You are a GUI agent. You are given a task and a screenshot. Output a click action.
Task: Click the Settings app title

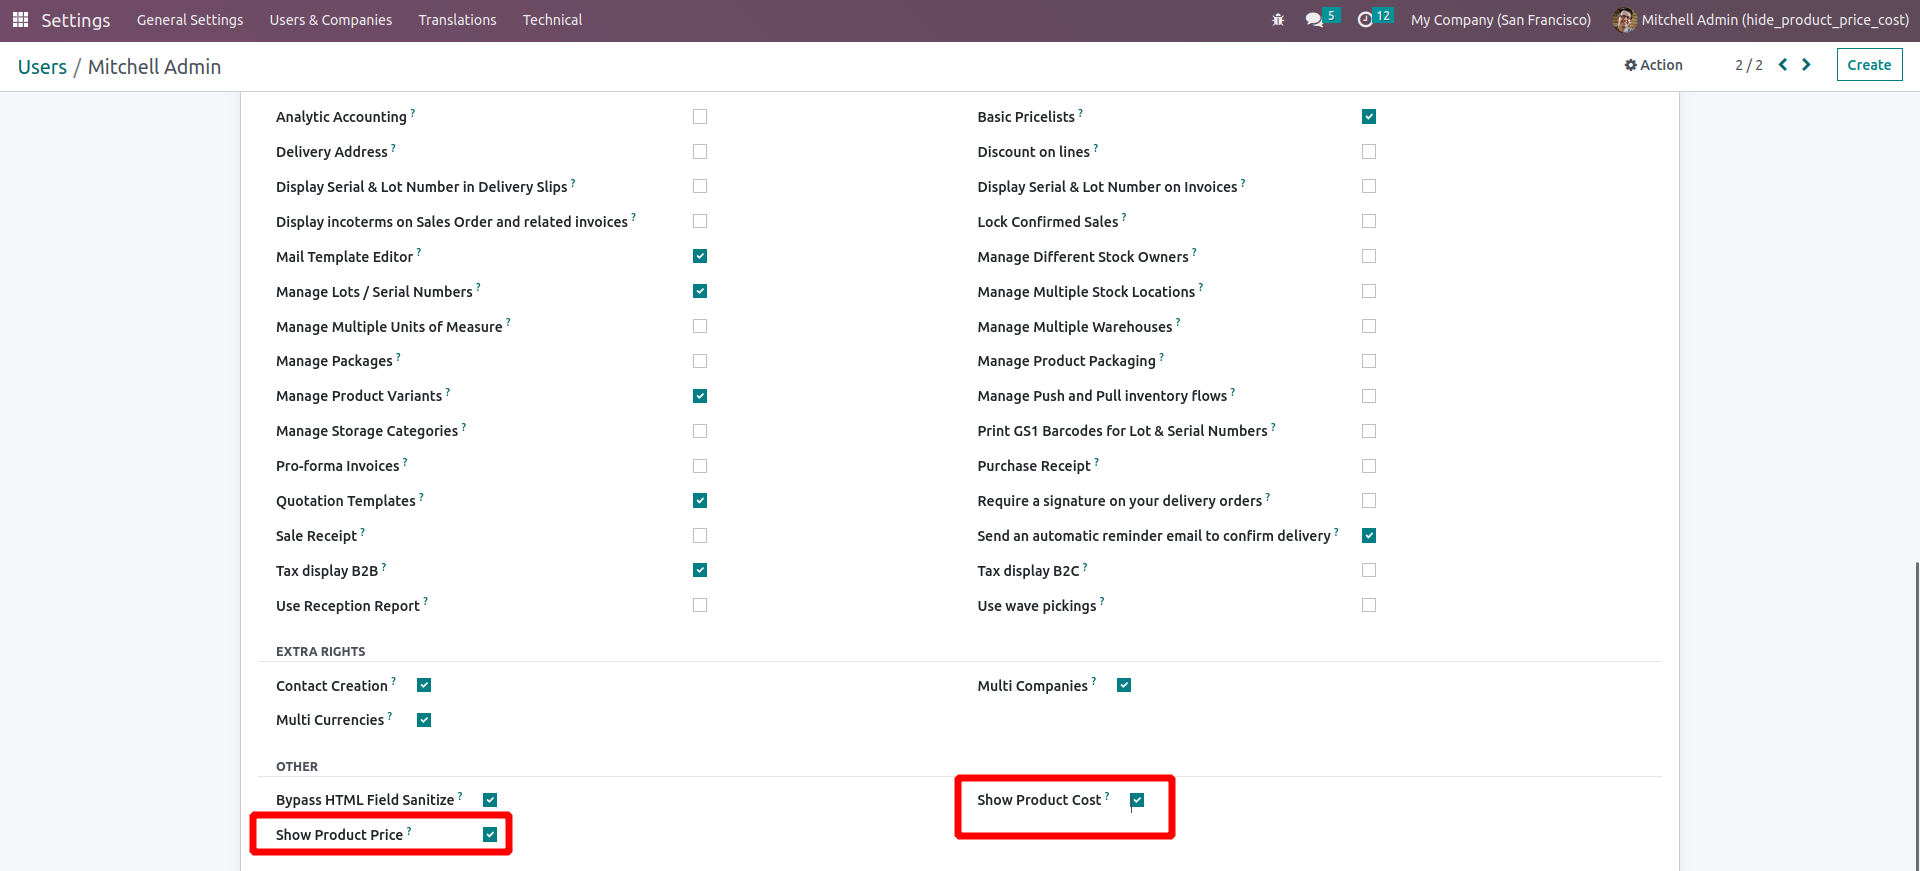click(x=76, y=20)
